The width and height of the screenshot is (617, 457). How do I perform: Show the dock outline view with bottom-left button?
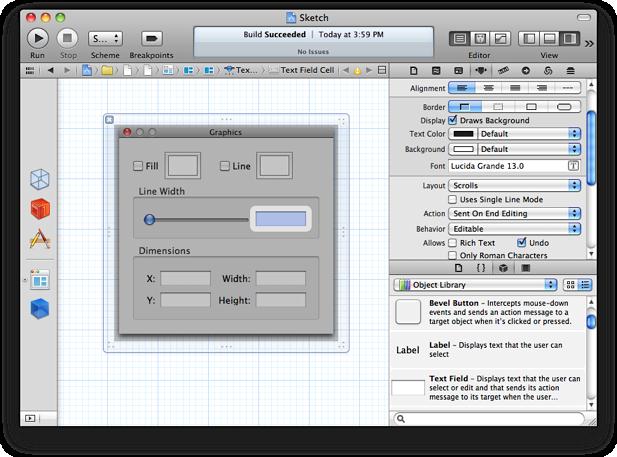point(29,418)
